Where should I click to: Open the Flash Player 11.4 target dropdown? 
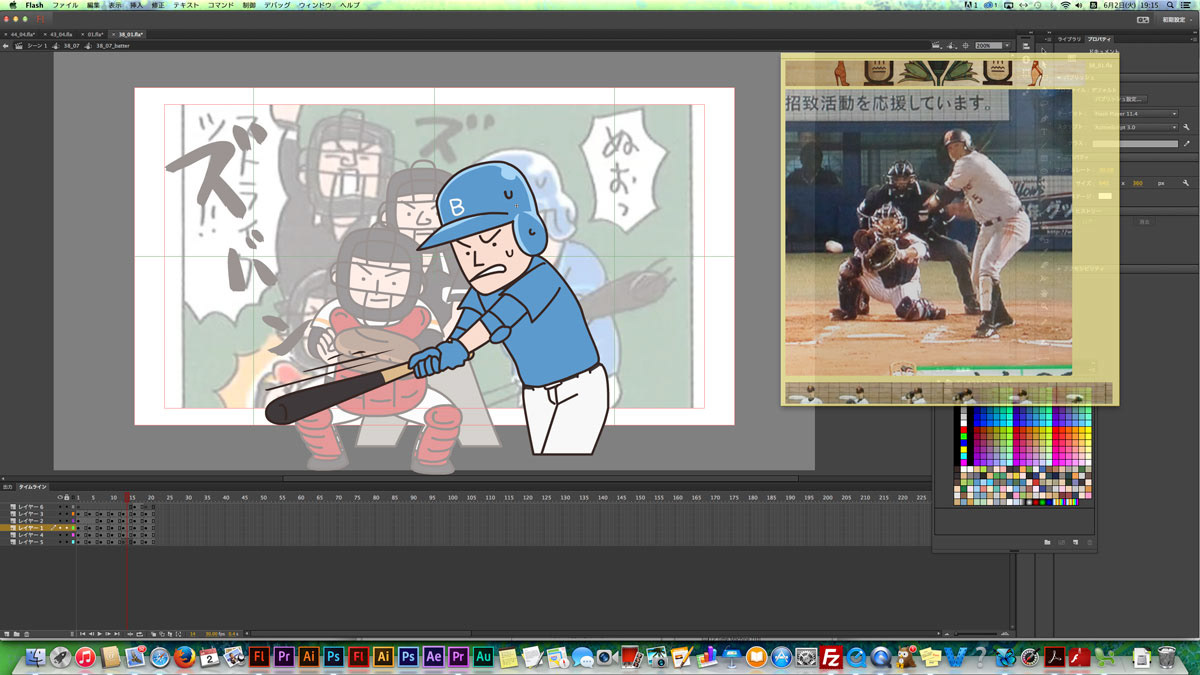click(1136, 114)
